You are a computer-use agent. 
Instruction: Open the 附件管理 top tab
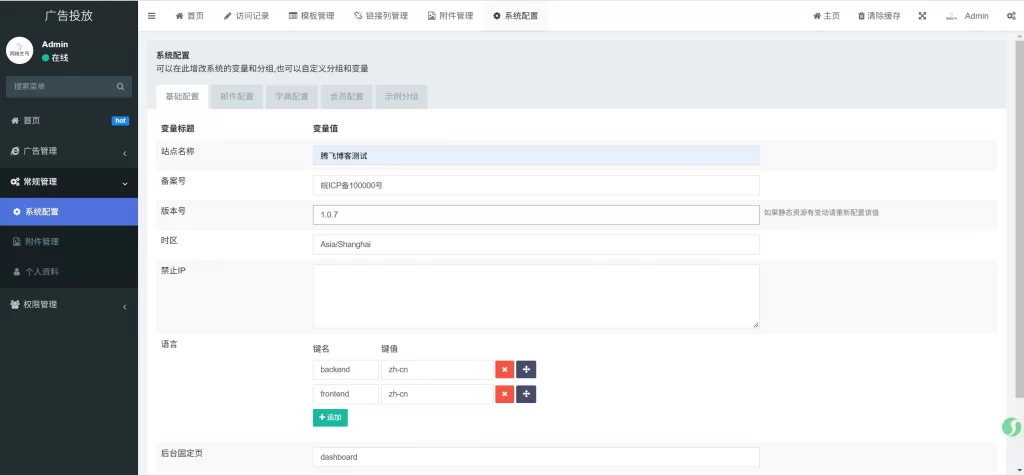coord(451,16)
